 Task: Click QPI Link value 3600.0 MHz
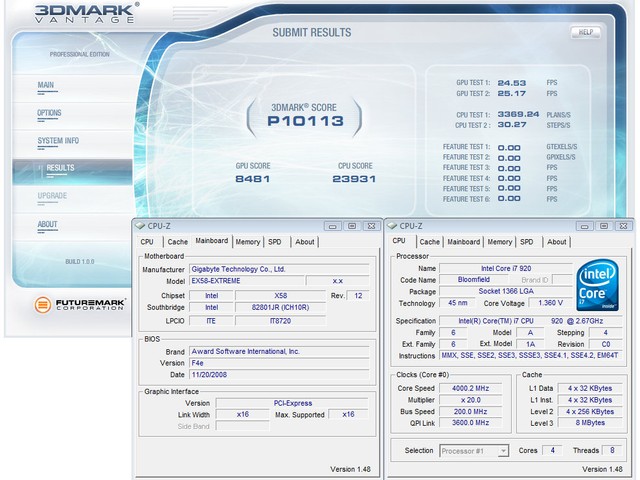coord(470,423)
